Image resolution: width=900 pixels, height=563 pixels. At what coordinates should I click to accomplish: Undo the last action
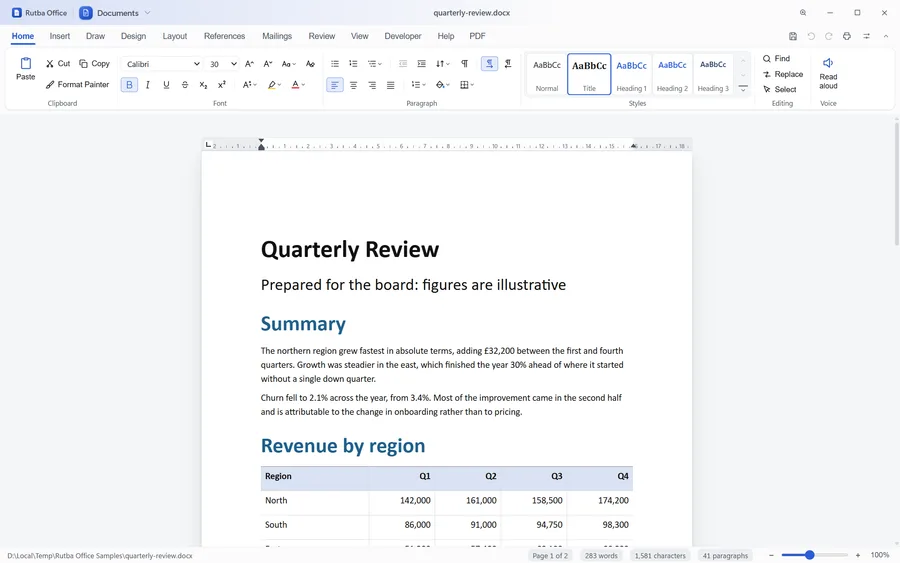click(811, 36)
